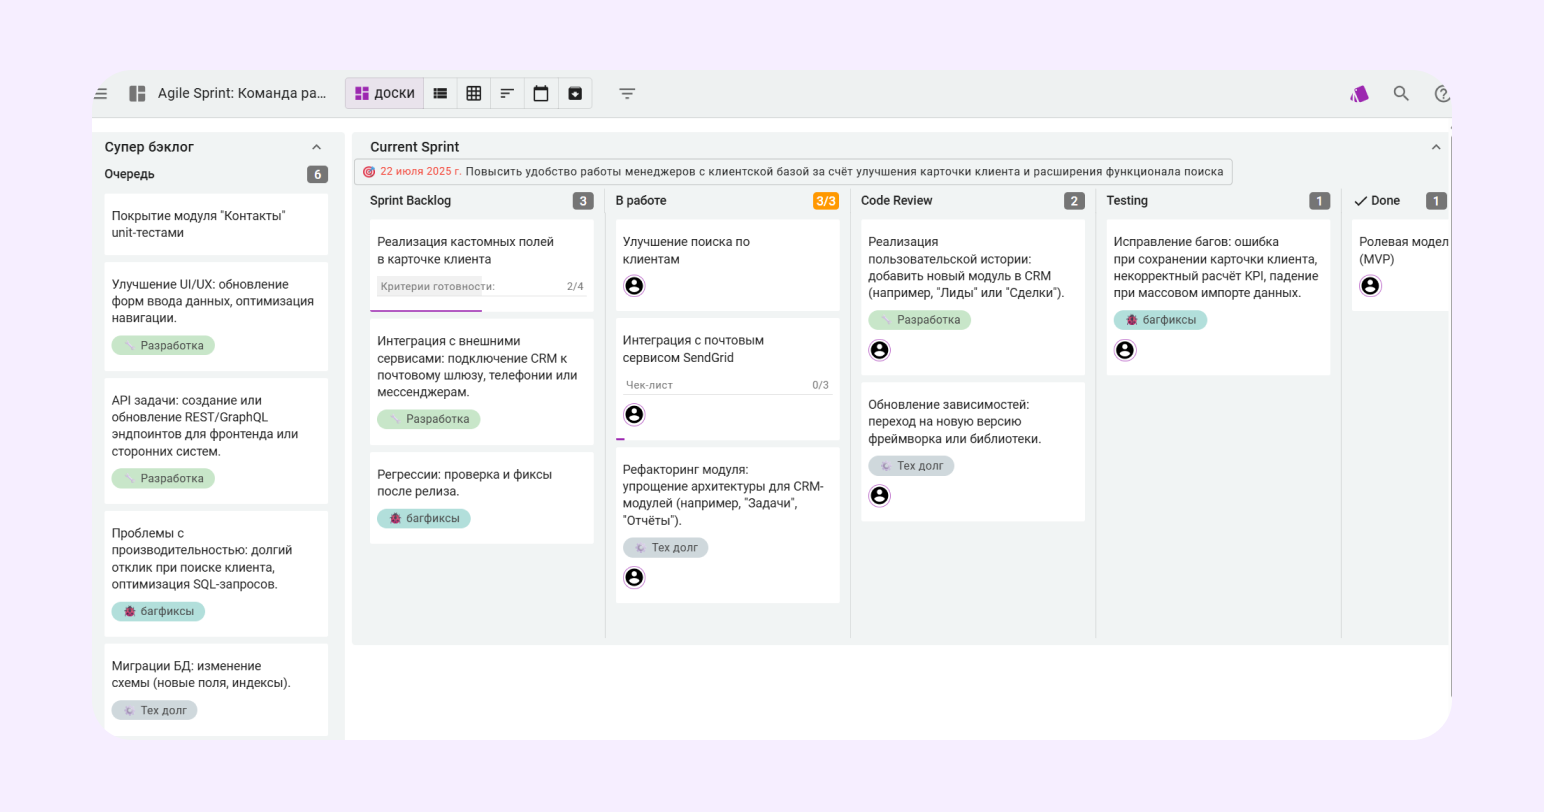Collapse the Current Sprint section
This screenshot has width=1544, height=812.
pyautogui.click(x=1436, y=147)
